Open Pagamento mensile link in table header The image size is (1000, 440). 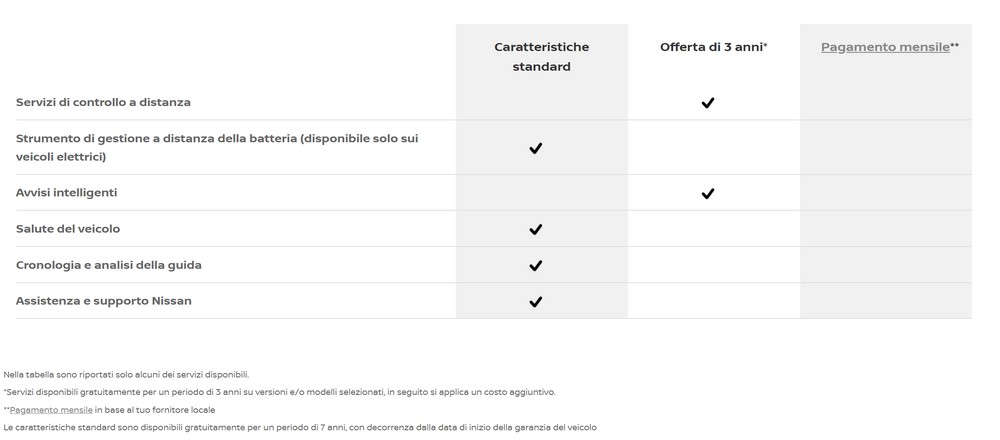[885, 47]
